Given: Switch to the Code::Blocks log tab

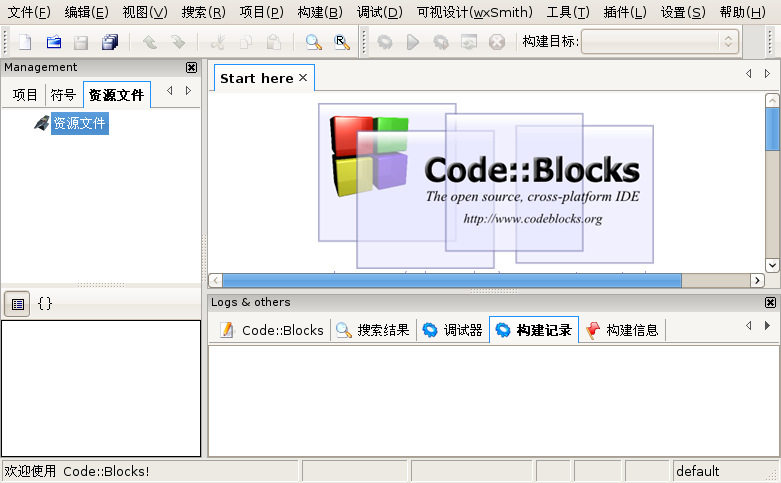Looking at the screenshot, I should (x=272, y=330).
